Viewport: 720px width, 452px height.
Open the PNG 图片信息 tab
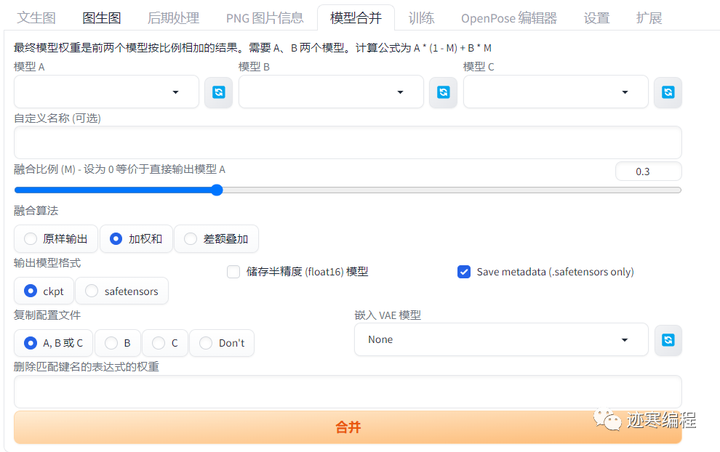pyautogui.click(x=264, y=18)
